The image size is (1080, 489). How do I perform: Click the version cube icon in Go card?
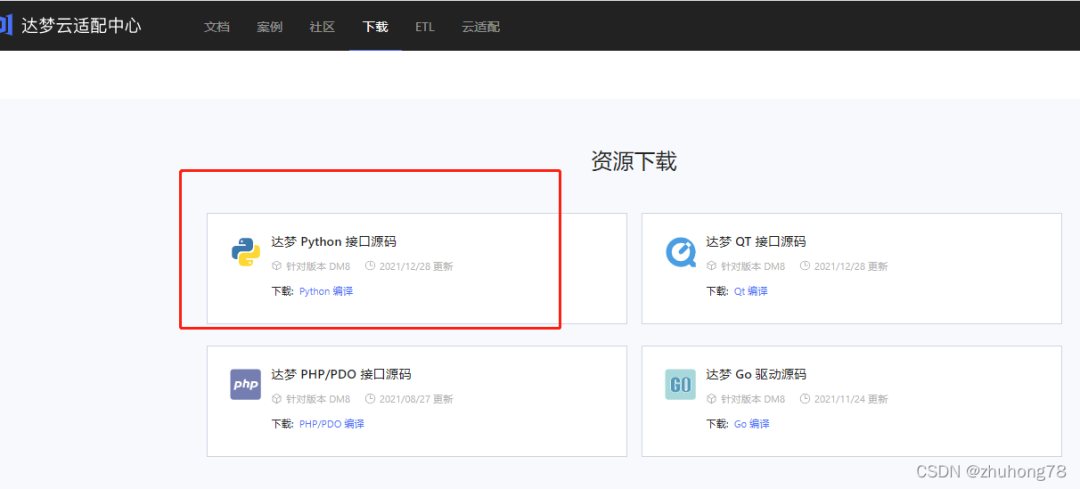[x=712, y=398]
